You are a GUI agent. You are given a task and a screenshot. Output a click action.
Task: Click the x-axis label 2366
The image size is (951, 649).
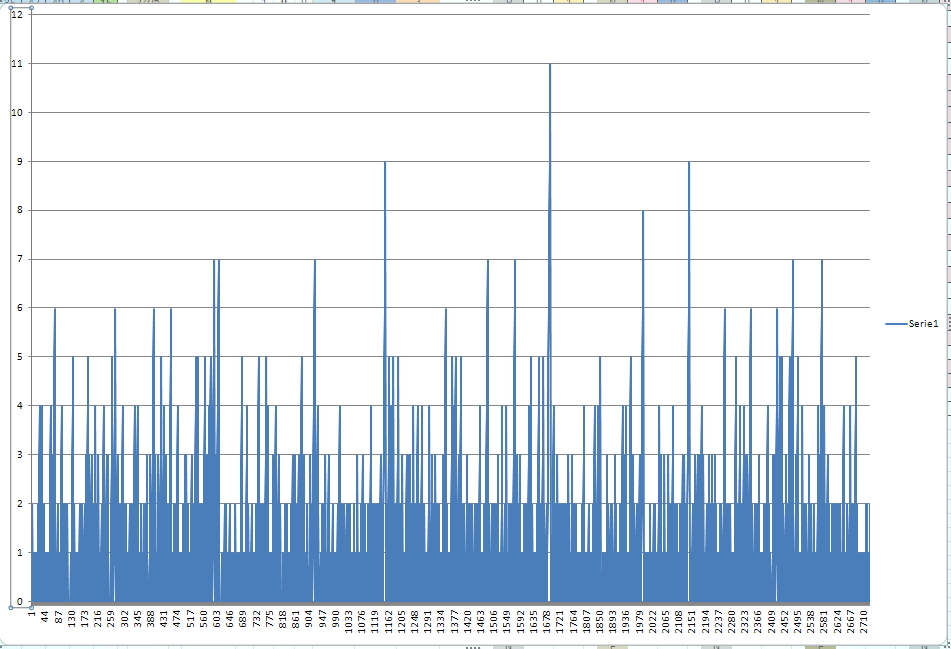(758, 621)
